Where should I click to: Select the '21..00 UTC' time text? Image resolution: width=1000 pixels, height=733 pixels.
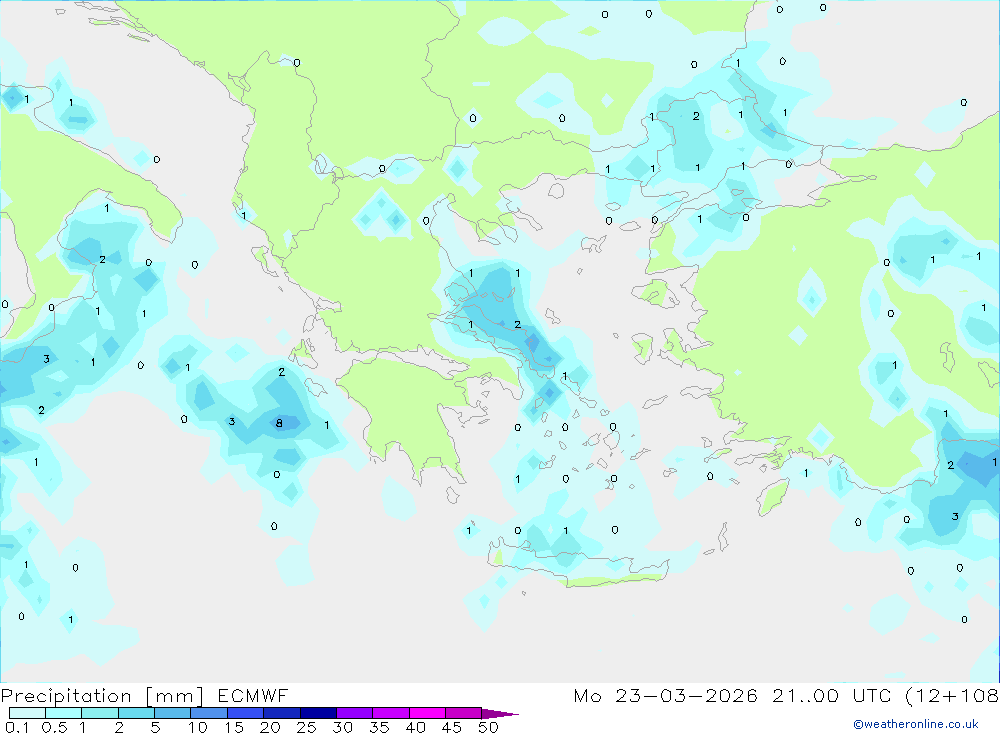click(832, 695)
